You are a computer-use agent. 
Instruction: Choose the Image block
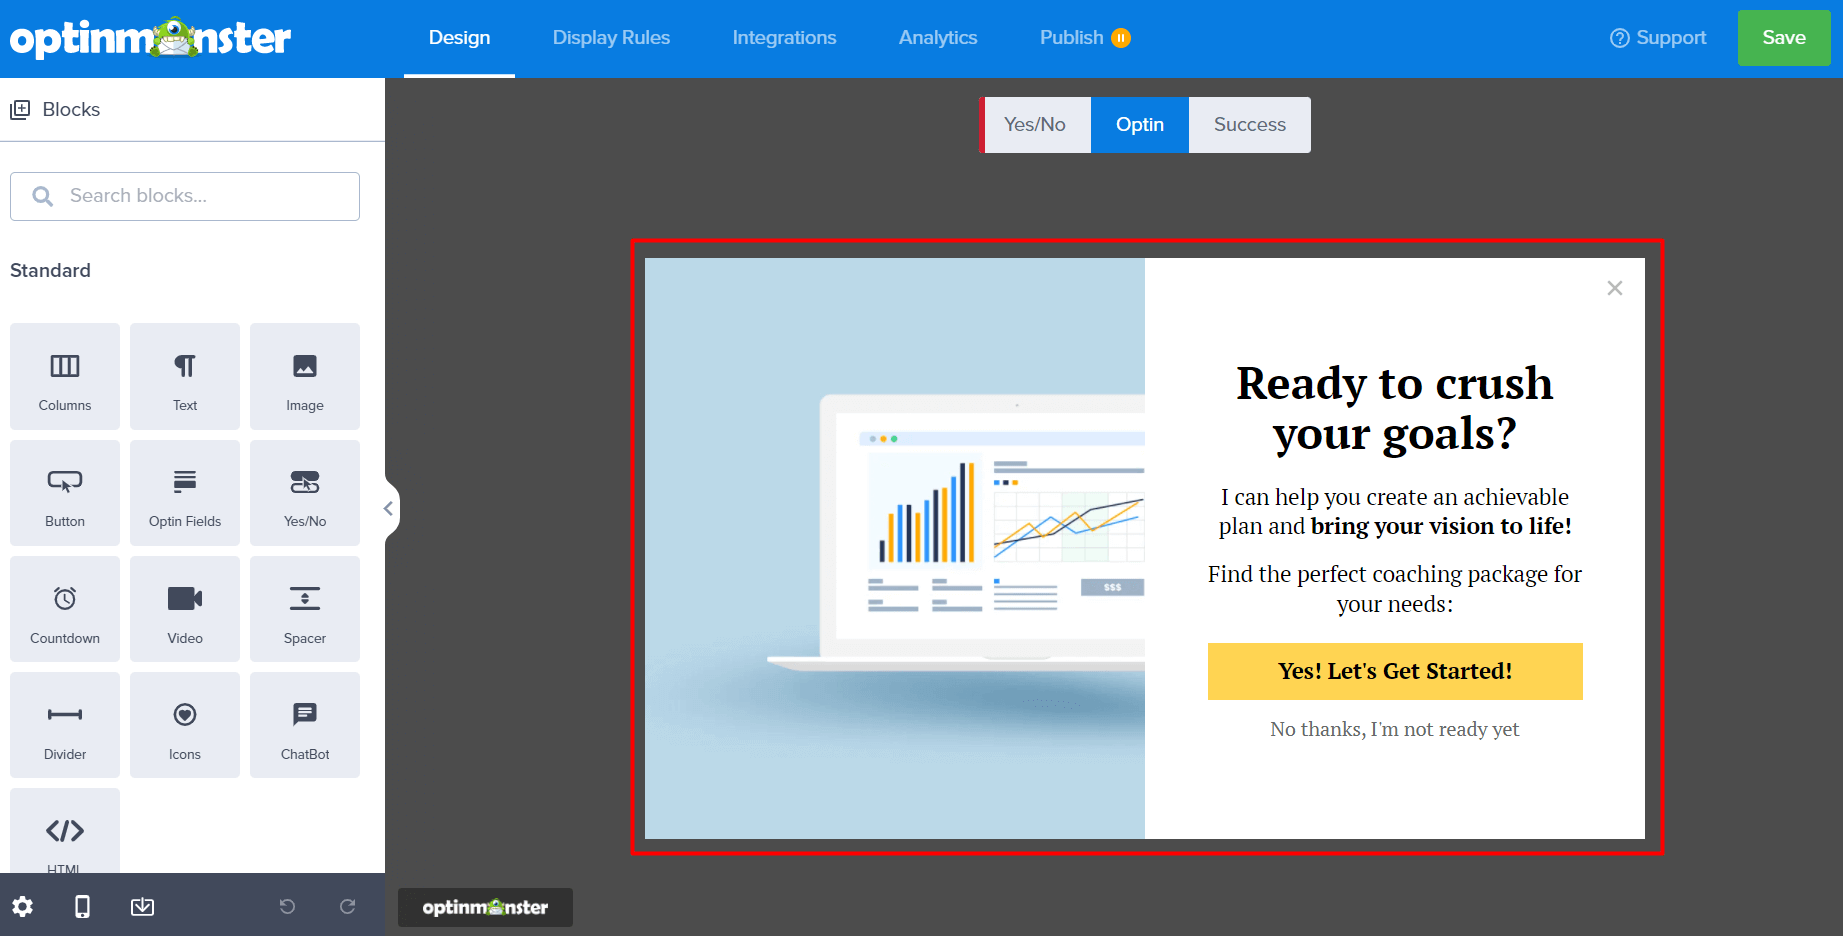tap(305, 377)
